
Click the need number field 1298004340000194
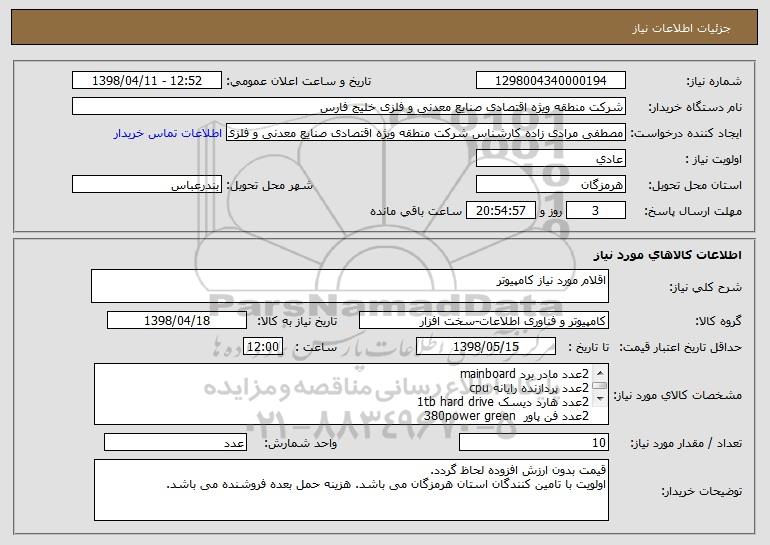[550, 81]
